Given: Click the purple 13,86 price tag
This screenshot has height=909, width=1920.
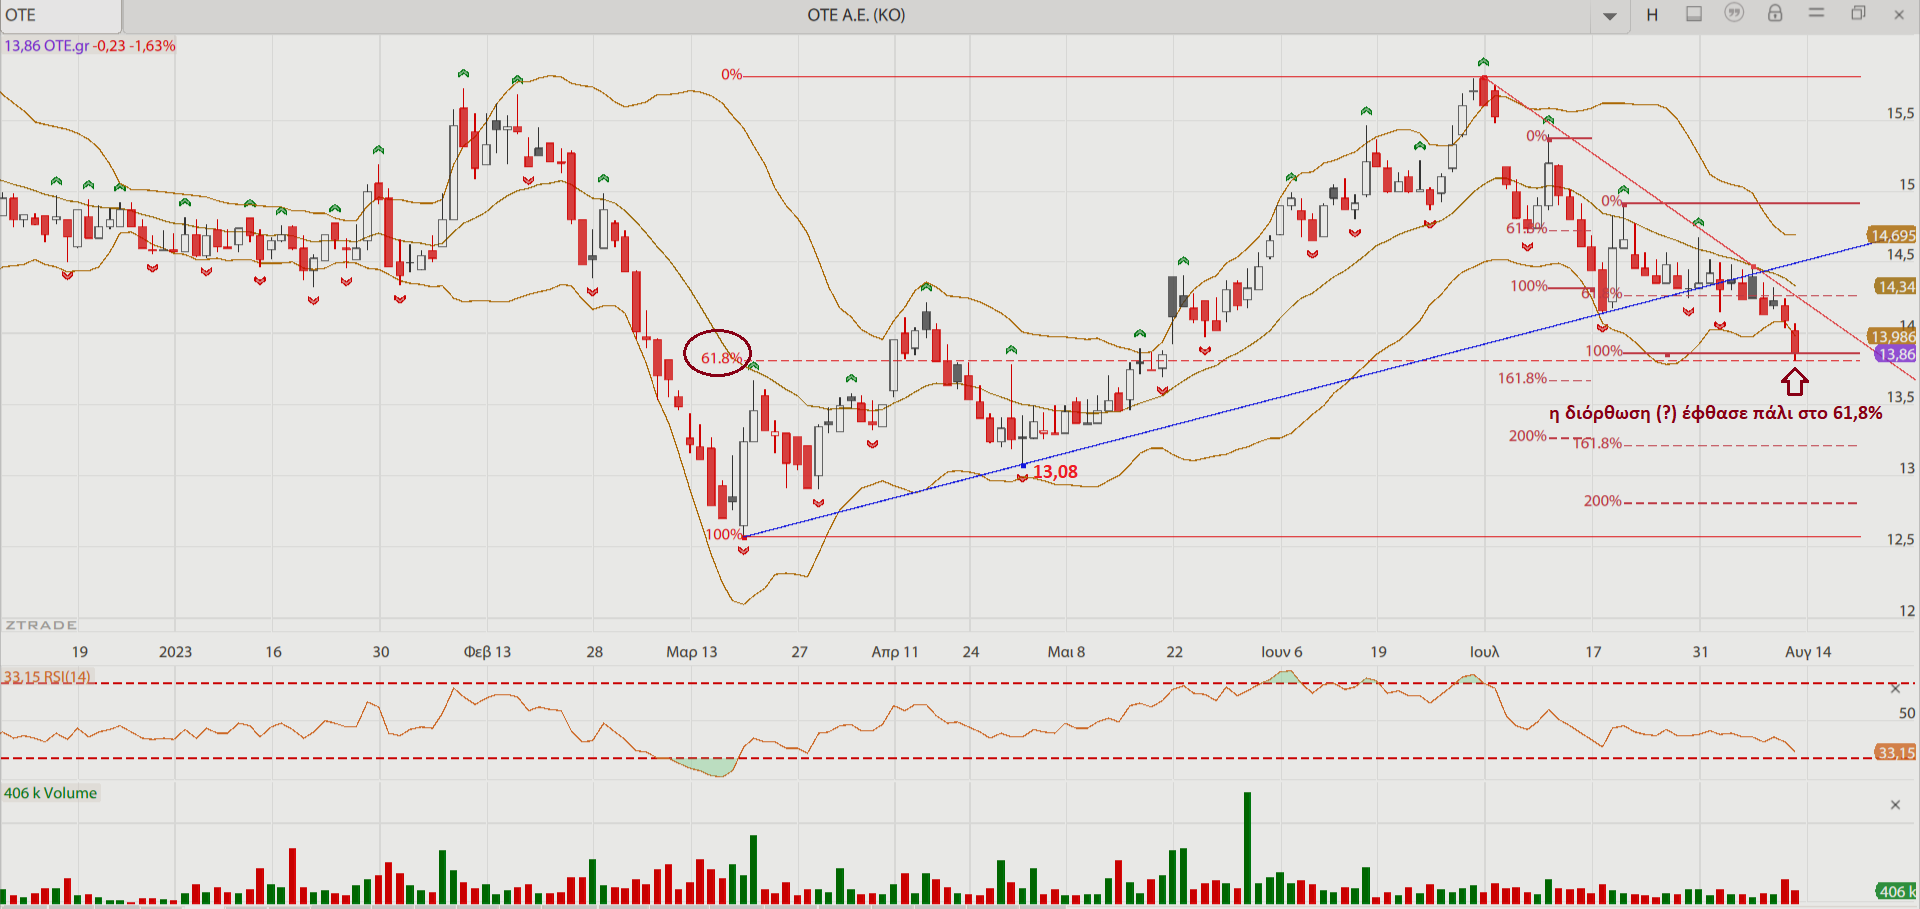Looking at the screenshot, I should coord(1894,355).
